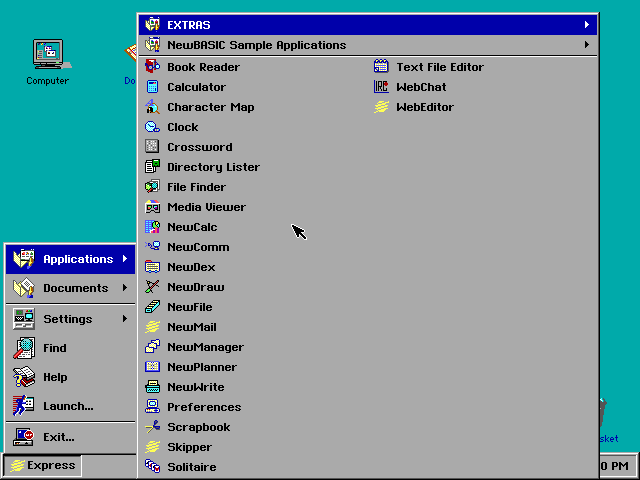Expand the NewBASIC Sample Applications arrow

(x=587, y=44)
